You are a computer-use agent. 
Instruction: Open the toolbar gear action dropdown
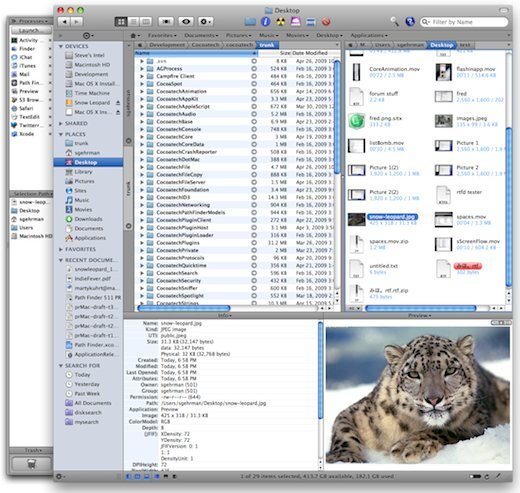pyautogui.click(x=206, y=22)
